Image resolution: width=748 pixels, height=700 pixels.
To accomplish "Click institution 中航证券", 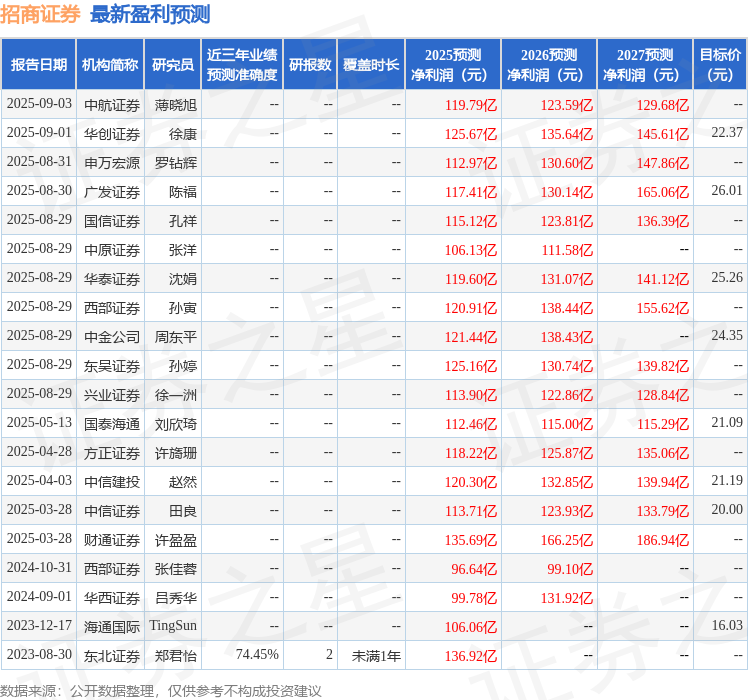I will 112,105.
